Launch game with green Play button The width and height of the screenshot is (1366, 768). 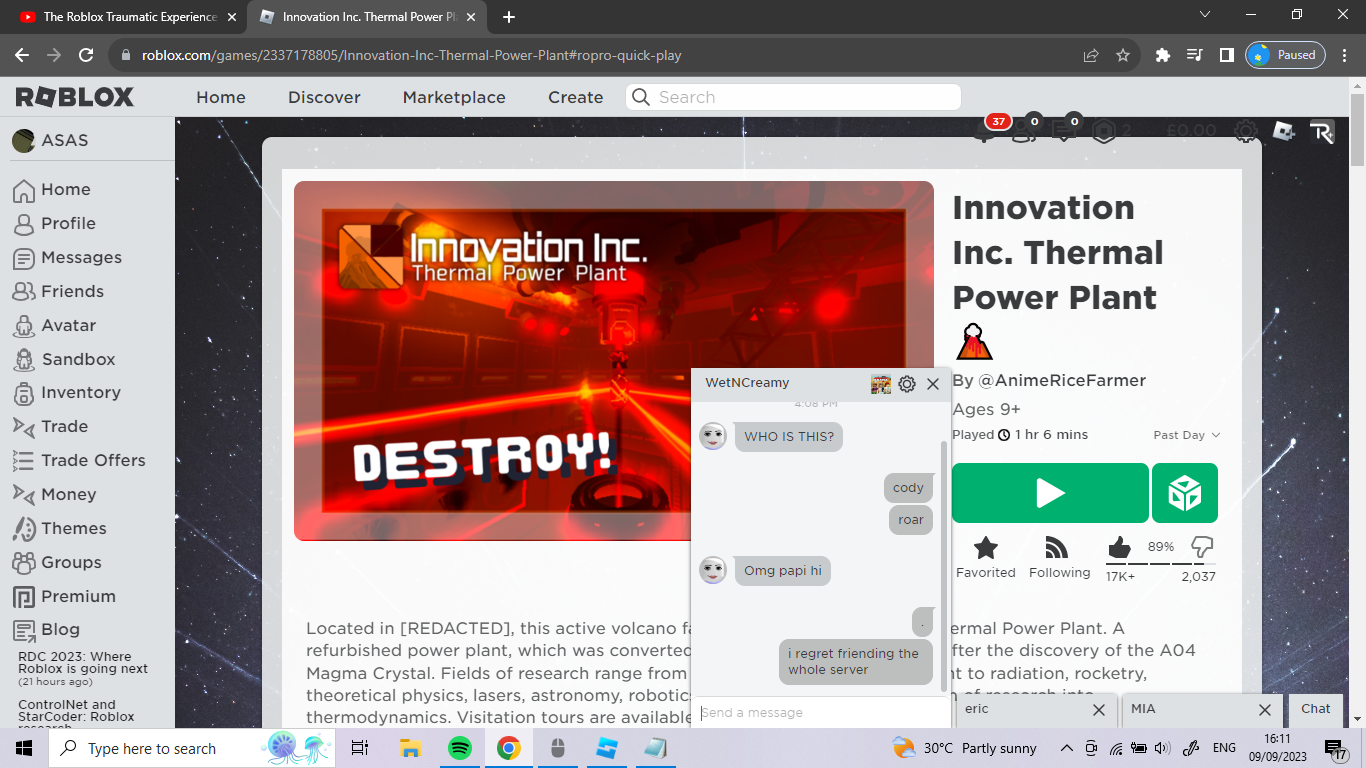(x=1050, y=493)
